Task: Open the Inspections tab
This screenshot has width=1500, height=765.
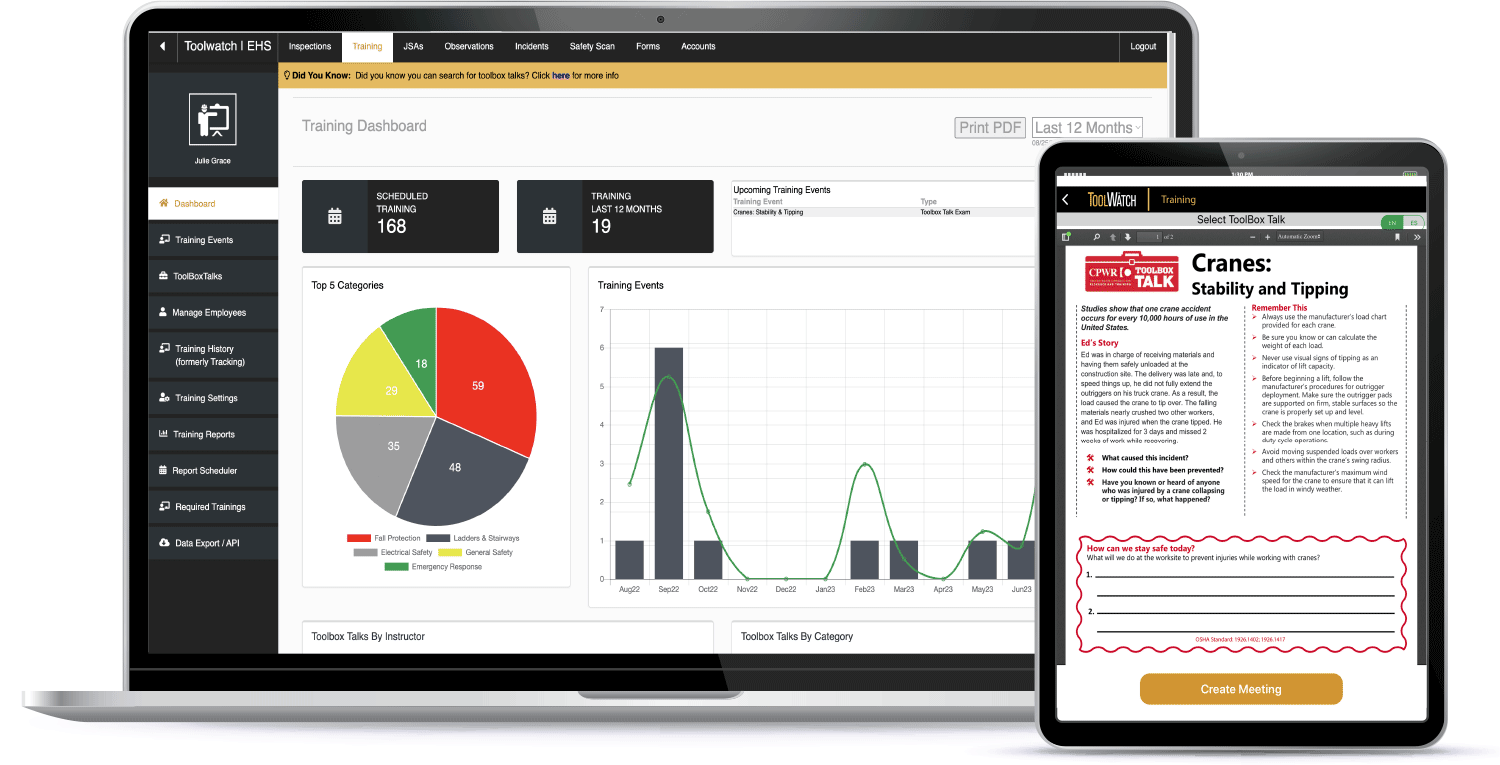Action: 310,46
